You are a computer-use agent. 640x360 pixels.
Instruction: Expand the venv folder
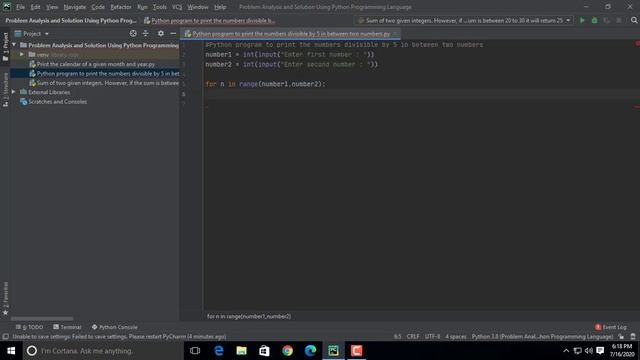(22, 54)
